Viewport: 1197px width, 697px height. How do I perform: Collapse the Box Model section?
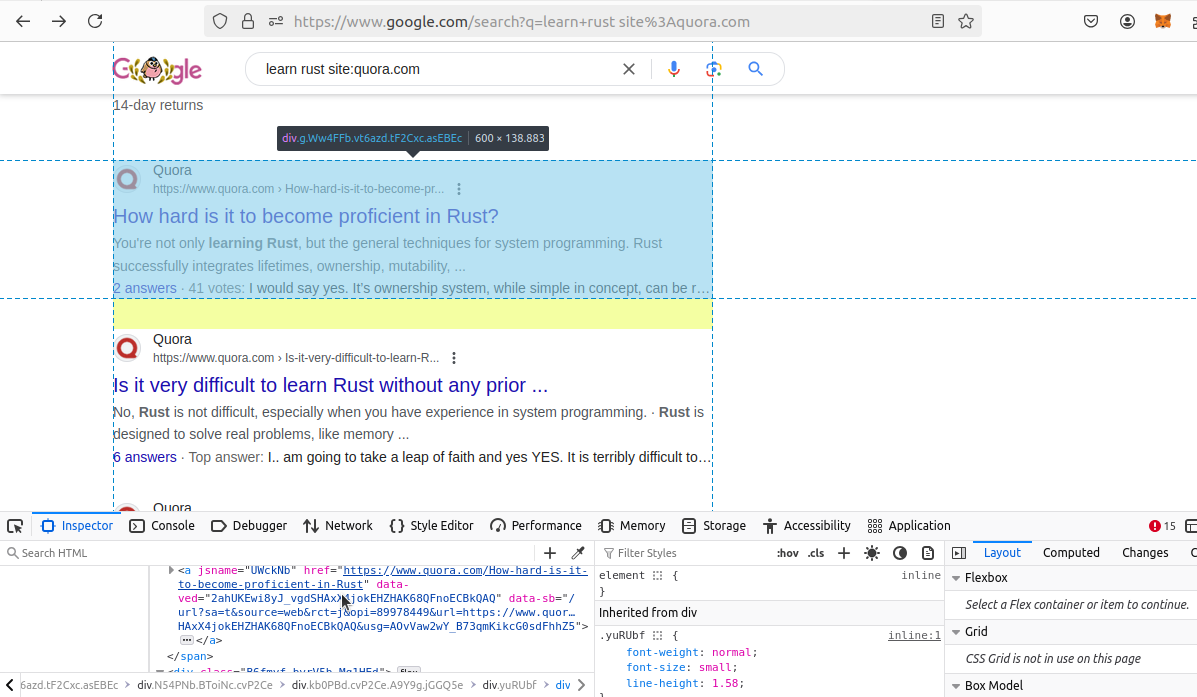coord(956,686)
